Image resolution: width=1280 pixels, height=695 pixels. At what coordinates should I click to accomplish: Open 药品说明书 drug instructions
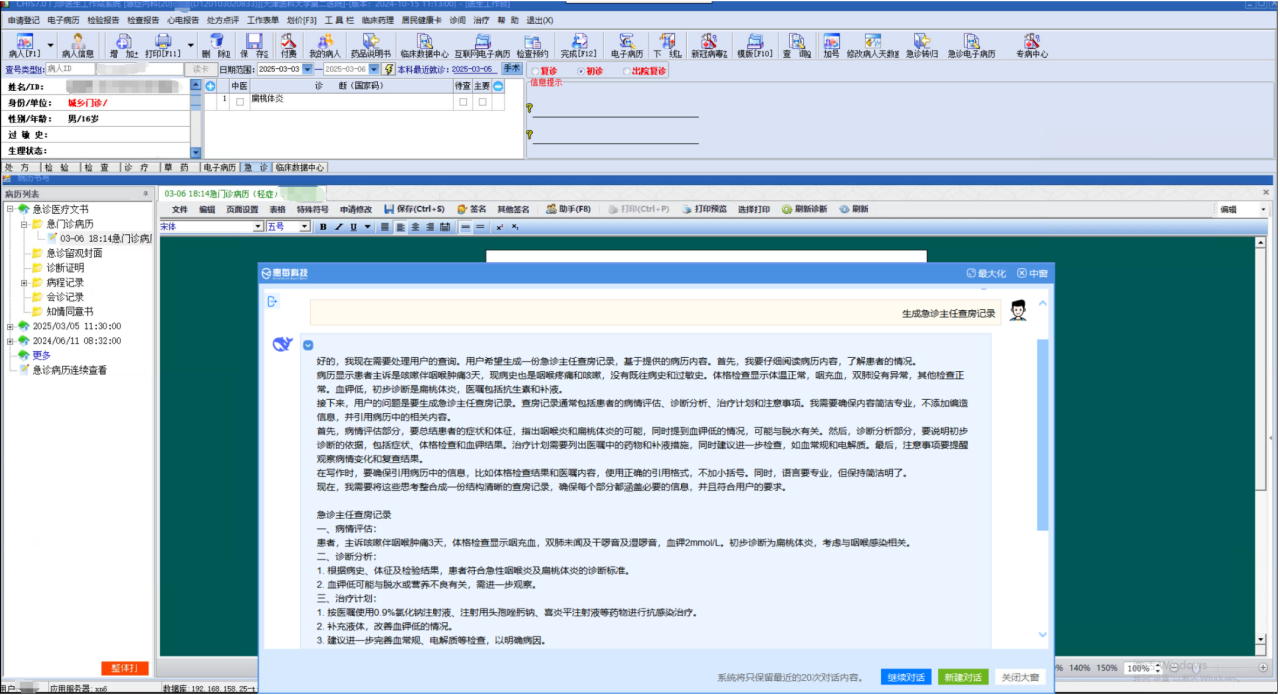click(x=371, y=45)
